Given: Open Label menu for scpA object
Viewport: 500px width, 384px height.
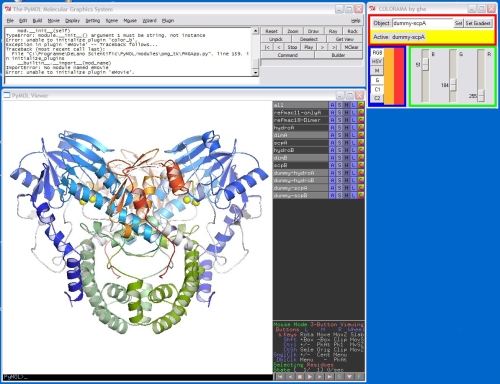Looking at the screenshot, I should (x=354, y=143).
